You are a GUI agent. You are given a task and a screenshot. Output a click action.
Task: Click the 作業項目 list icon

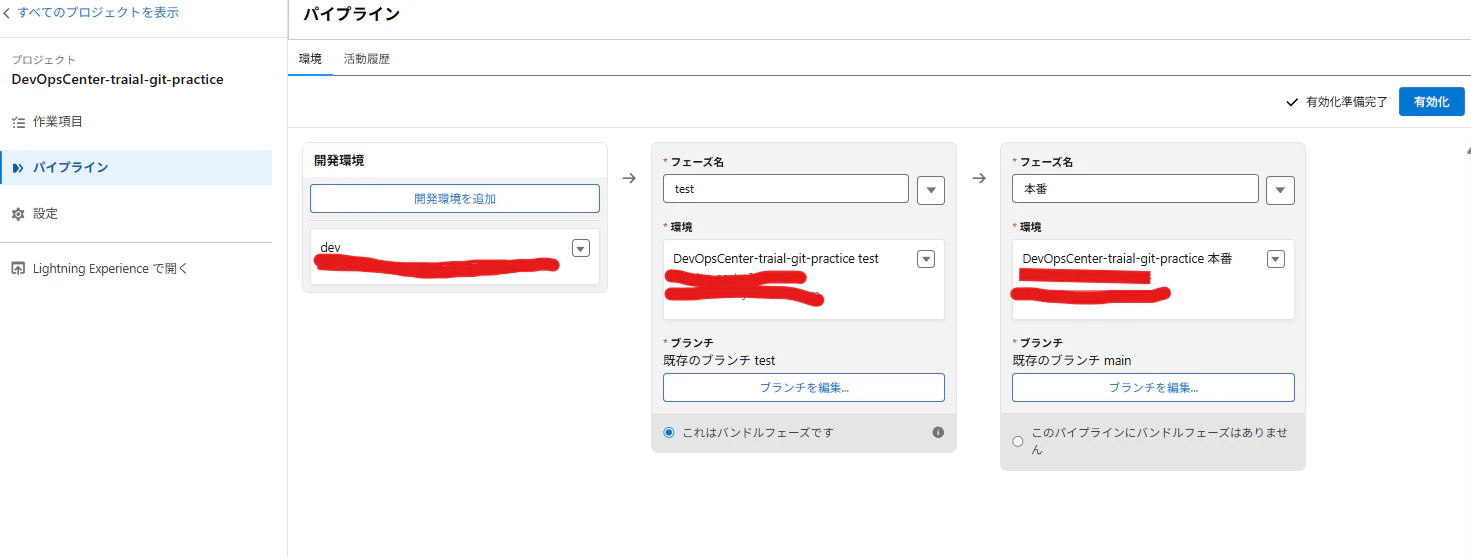(18, 122)
